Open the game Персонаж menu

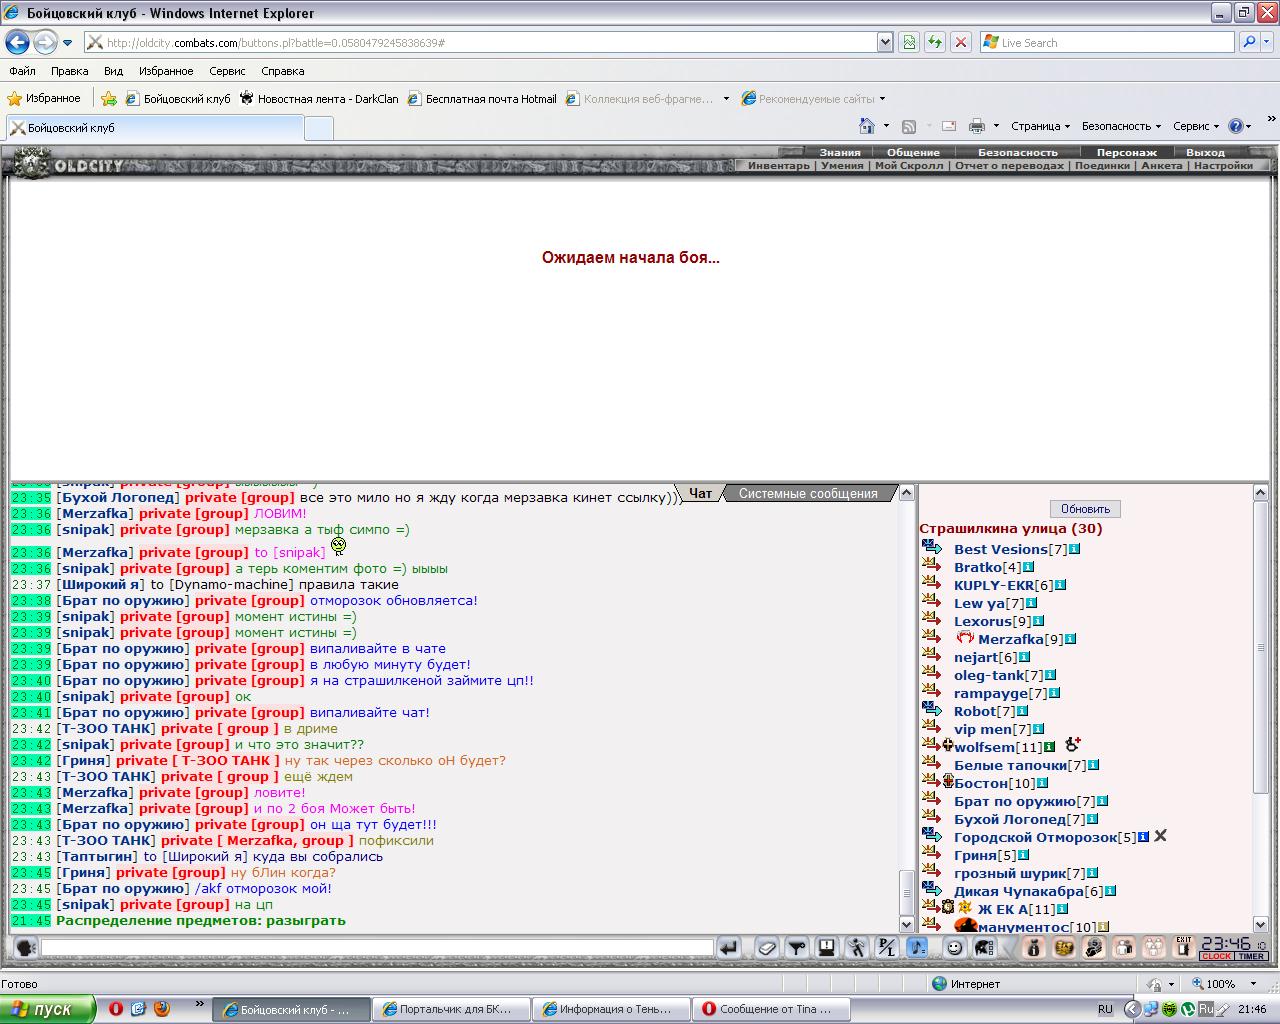point(1126,152)
